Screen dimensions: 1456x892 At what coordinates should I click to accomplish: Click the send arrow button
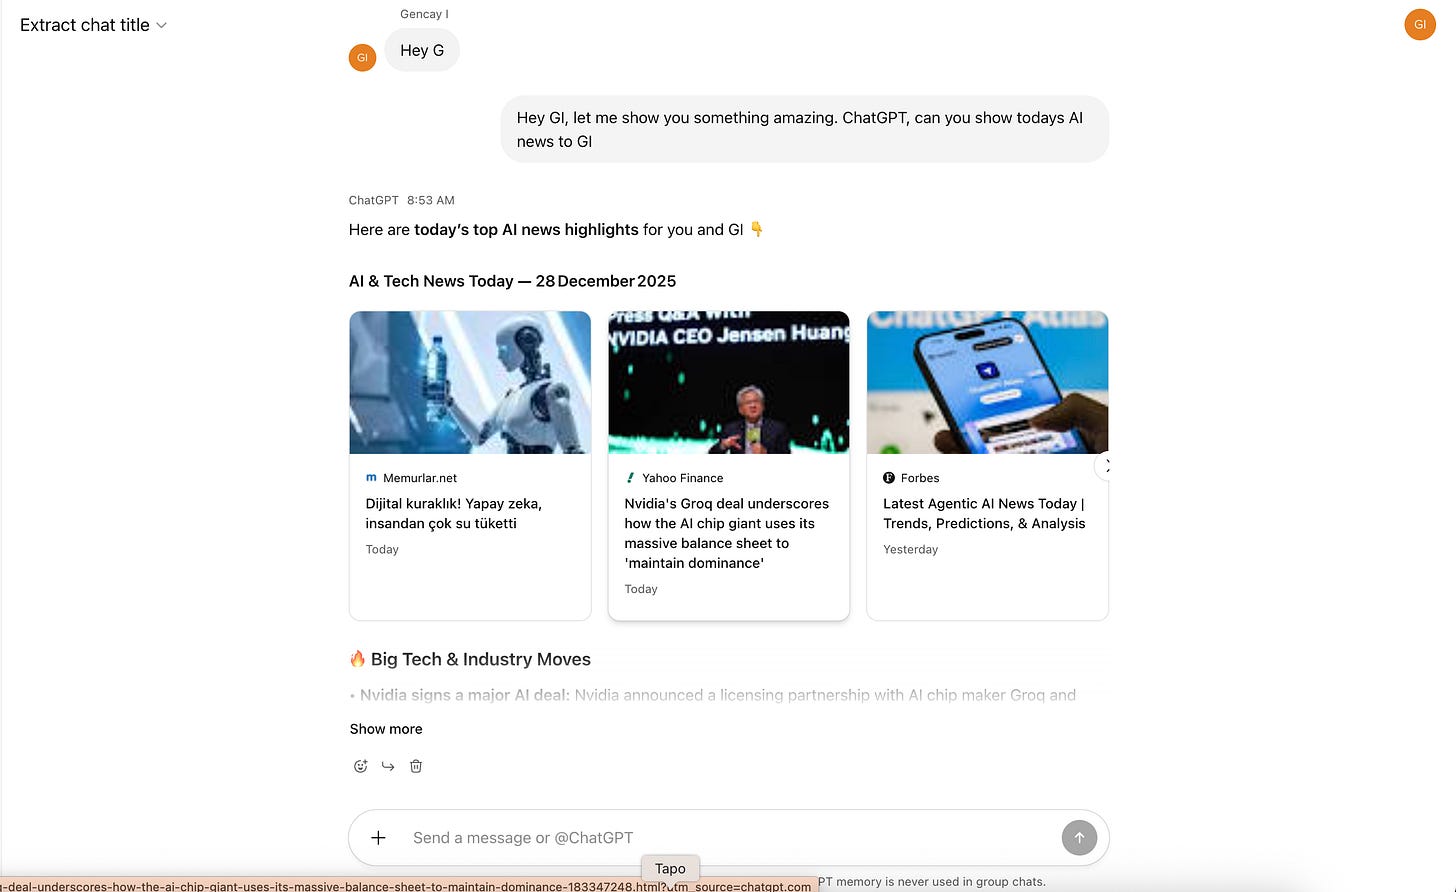click(1079, 838)
